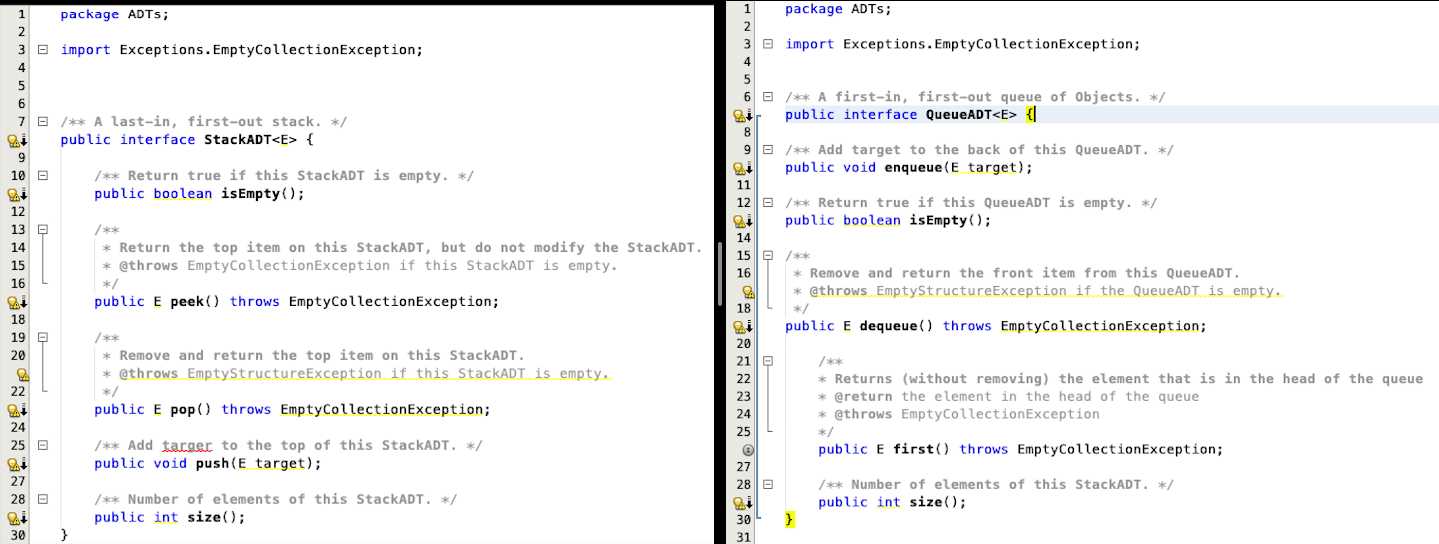Collapse the 'Return true if this QueueADT is empty' comment fold
The width and height of the screenshot is (1439, 544).
[768, 203]
